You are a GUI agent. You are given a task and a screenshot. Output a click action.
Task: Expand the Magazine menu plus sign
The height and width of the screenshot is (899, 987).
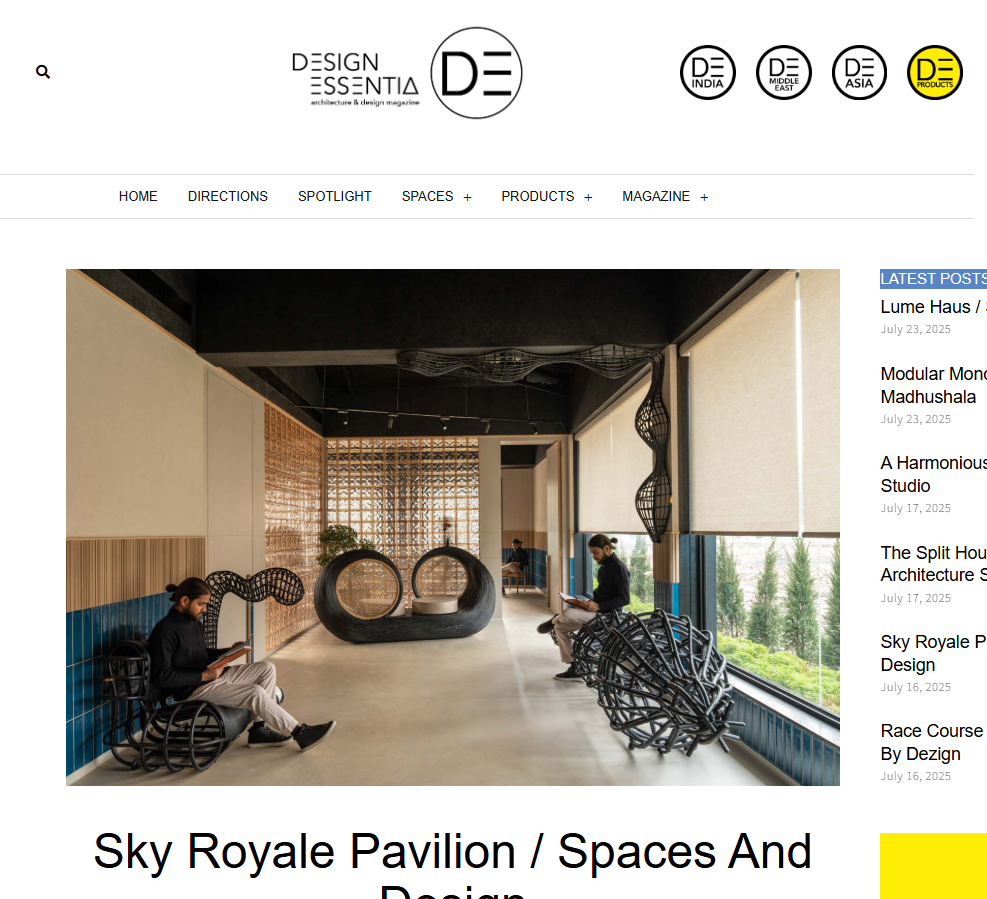(704, 198)
